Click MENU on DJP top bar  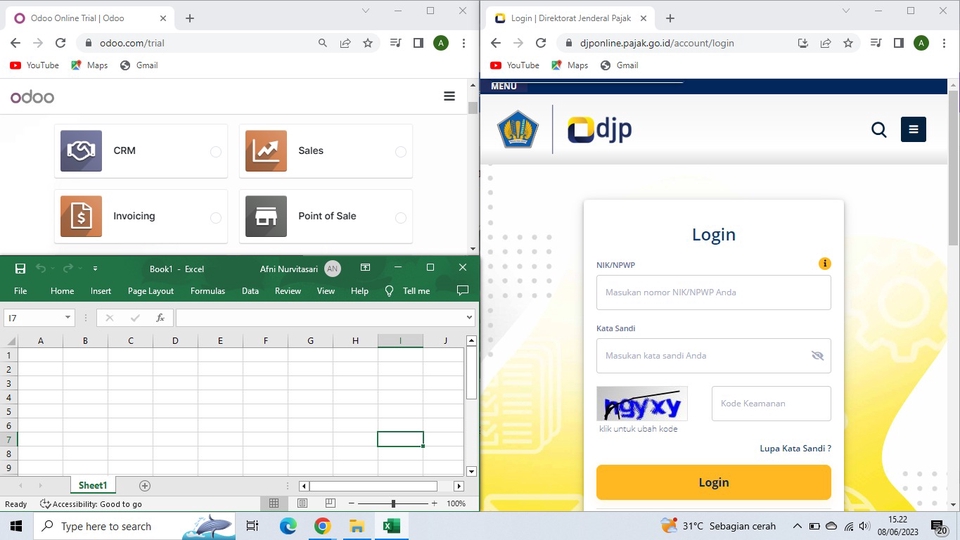coord(504,86)
